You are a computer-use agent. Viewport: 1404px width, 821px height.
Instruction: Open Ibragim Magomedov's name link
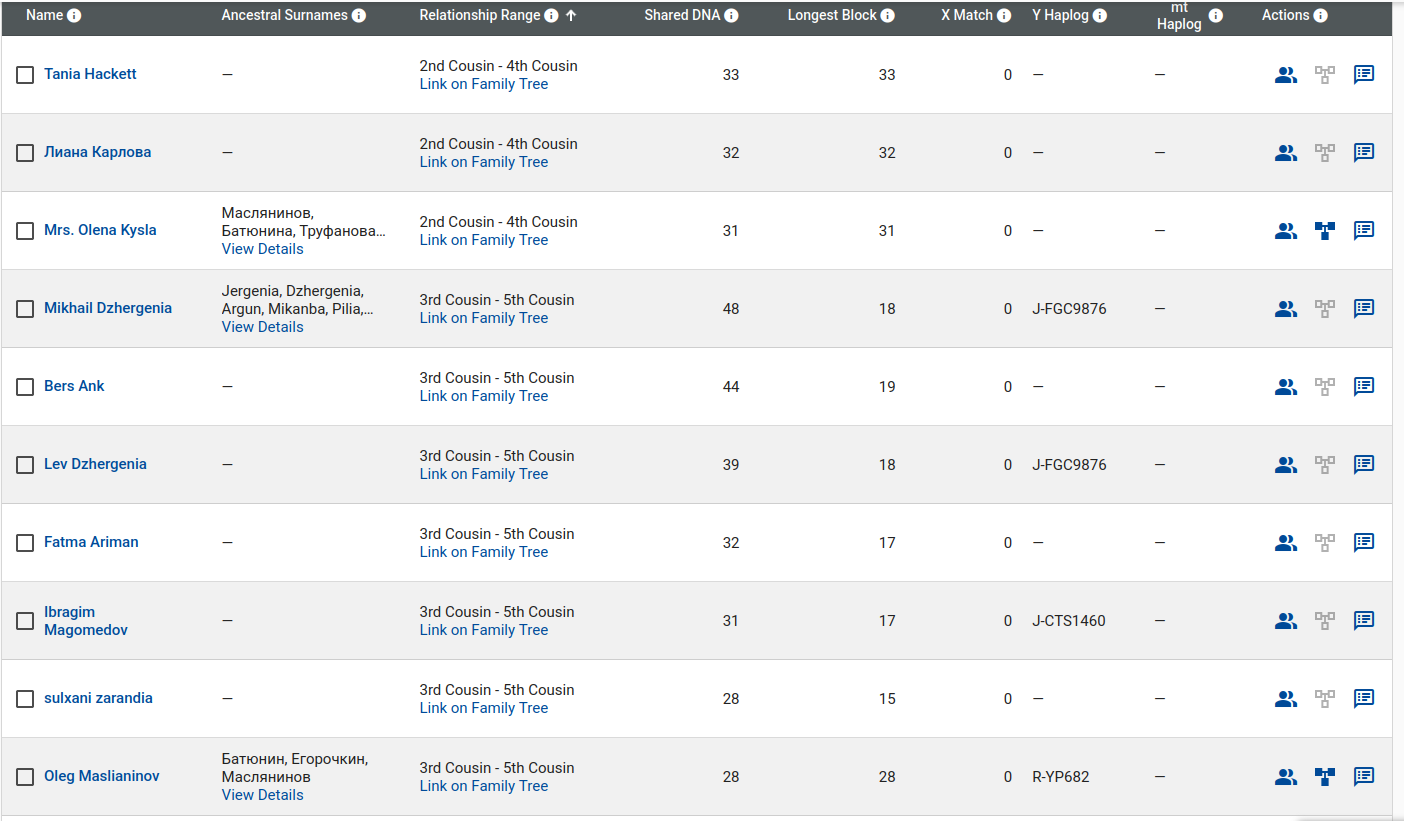pos(86,621)
